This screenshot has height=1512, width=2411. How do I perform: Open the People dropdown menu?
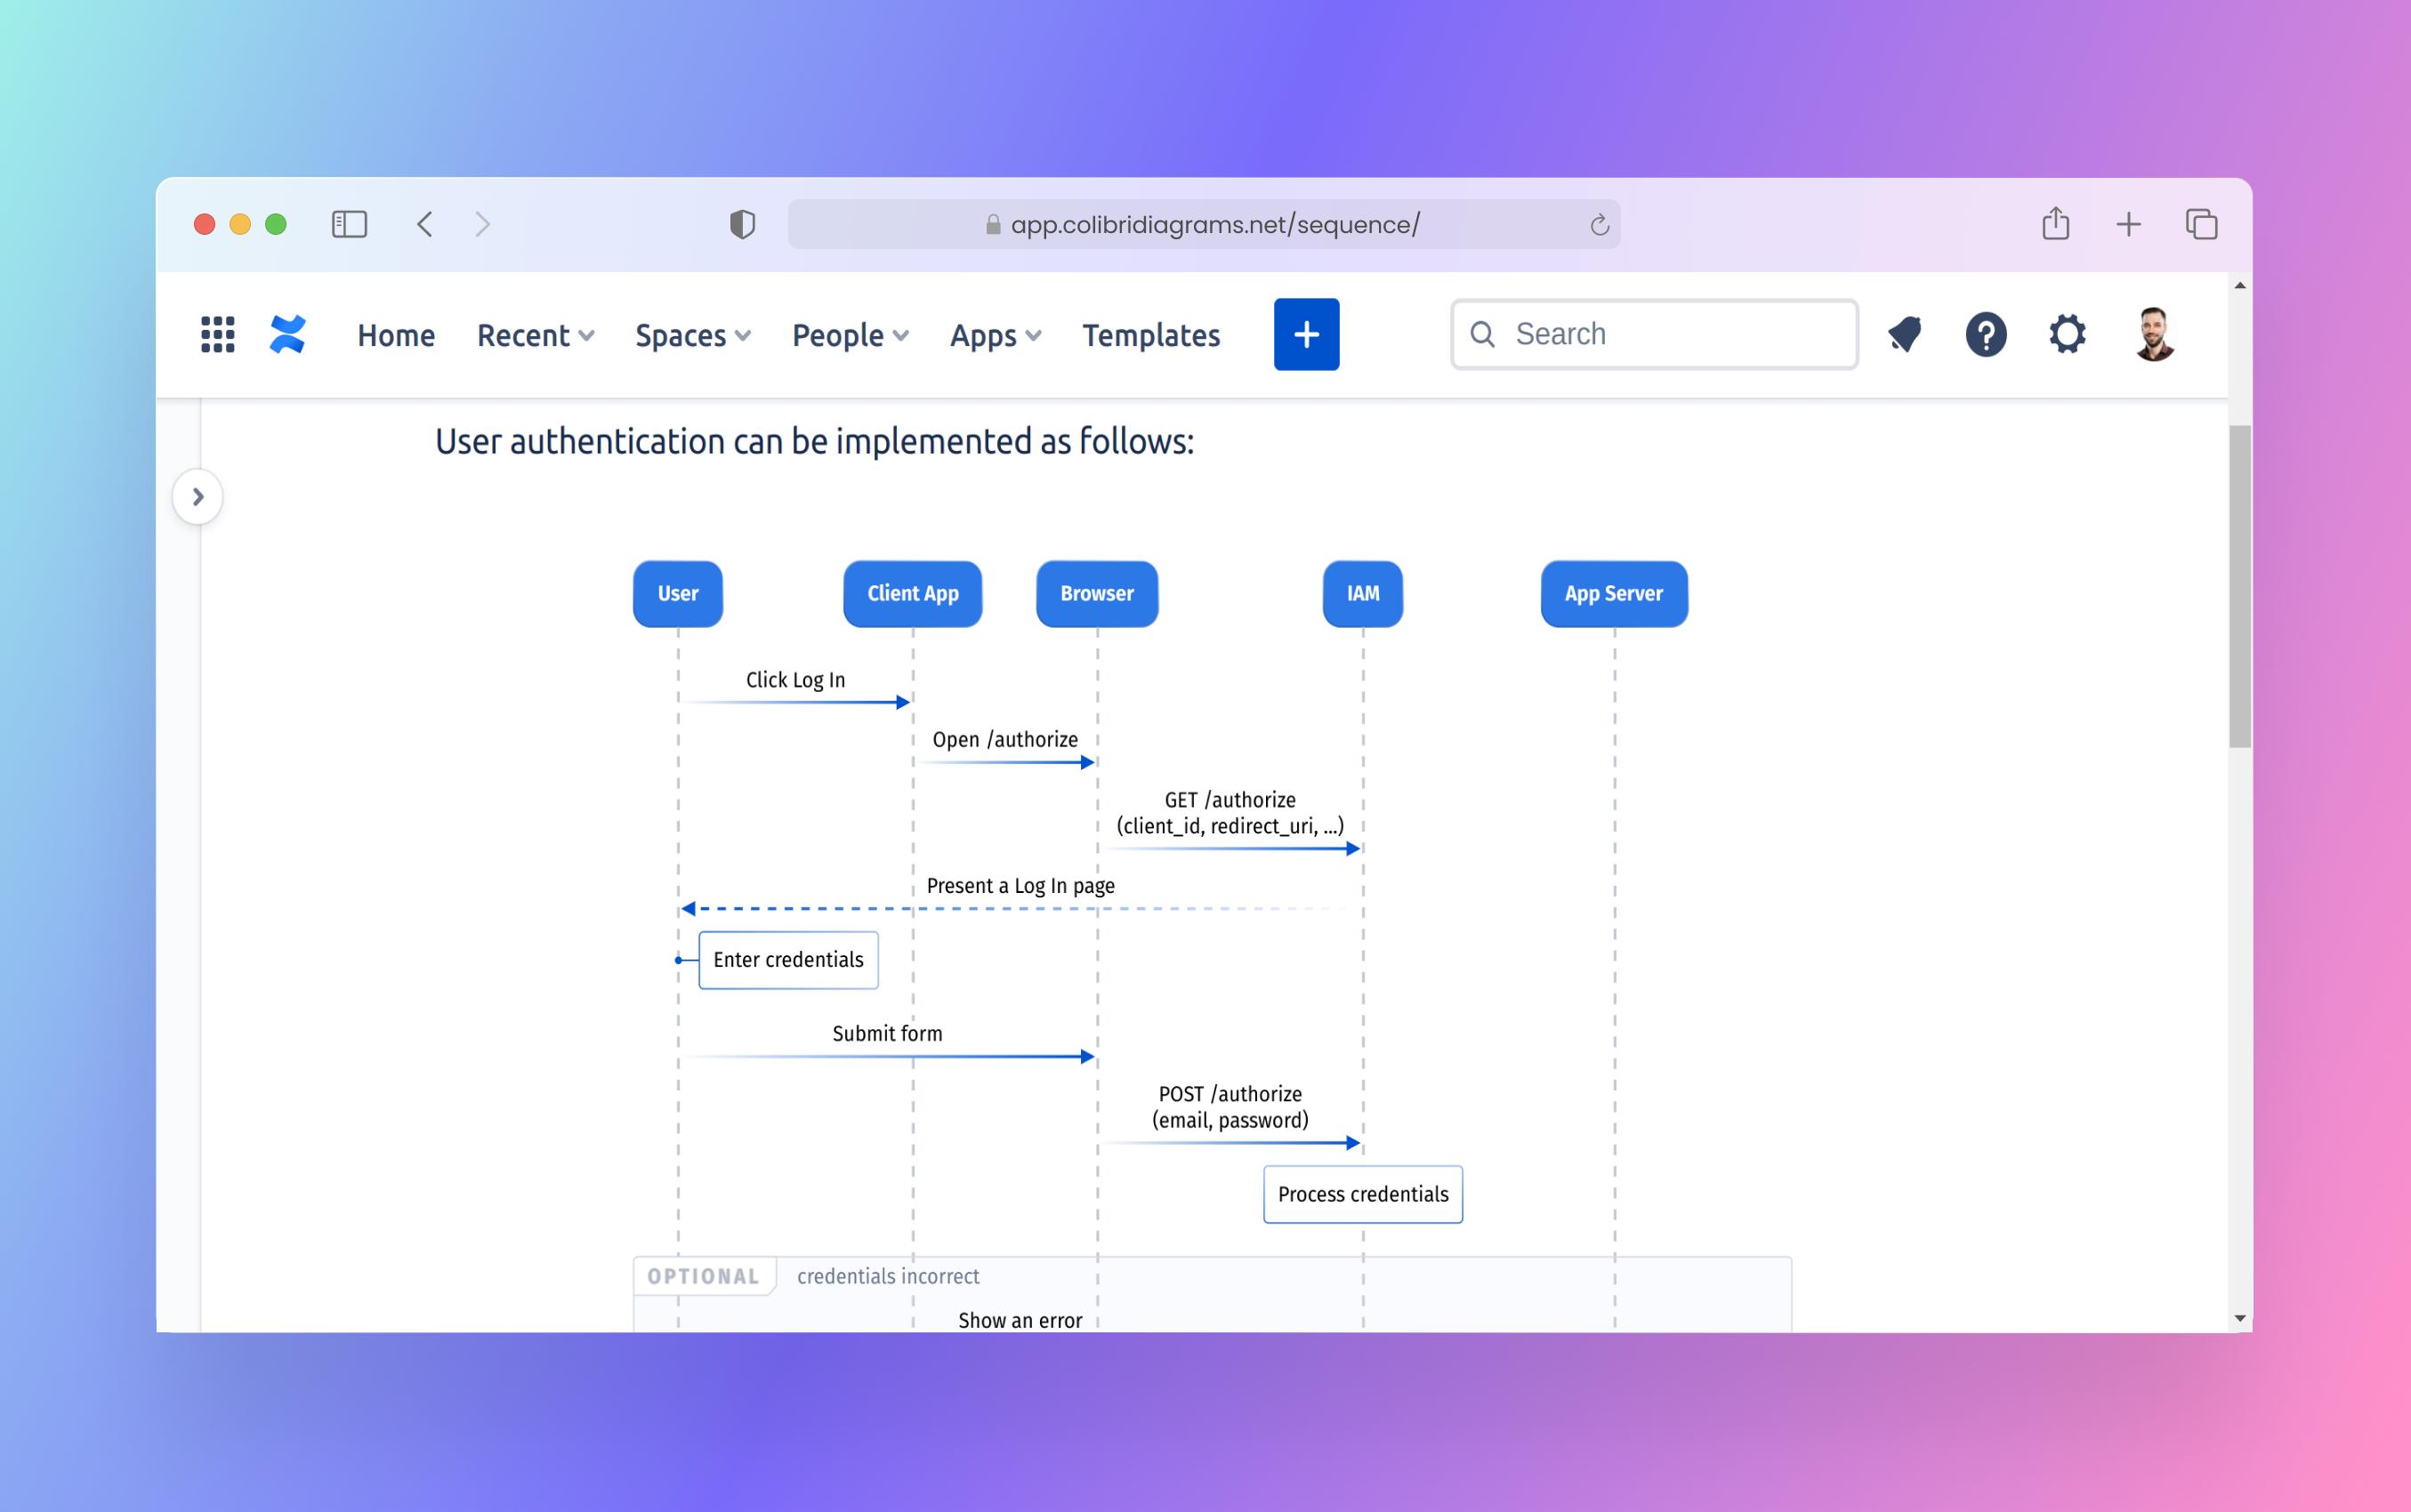coord(850,335)
